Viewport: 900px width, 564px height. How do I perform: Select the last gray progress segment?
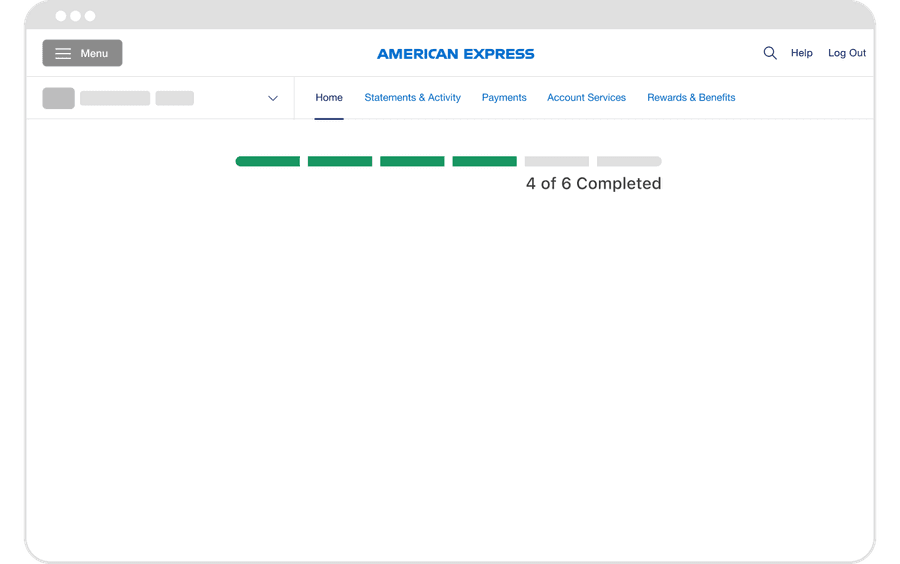pyautogui.click(x=629, y=161)
